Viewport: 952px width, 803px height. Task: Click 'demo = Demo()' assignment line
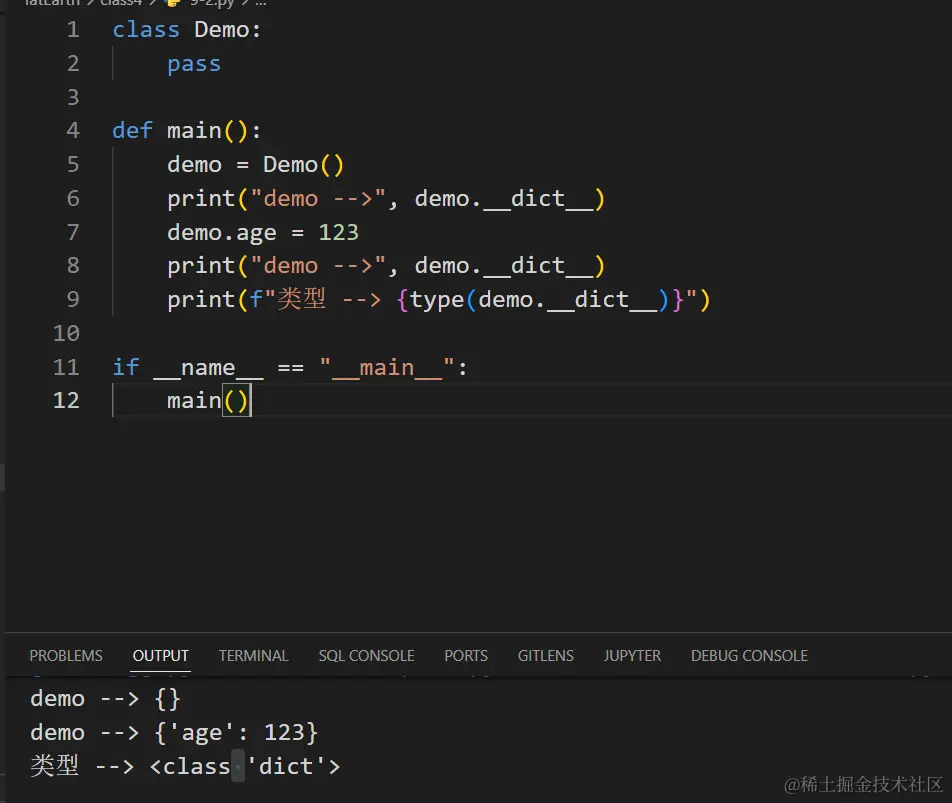point(256,164)
